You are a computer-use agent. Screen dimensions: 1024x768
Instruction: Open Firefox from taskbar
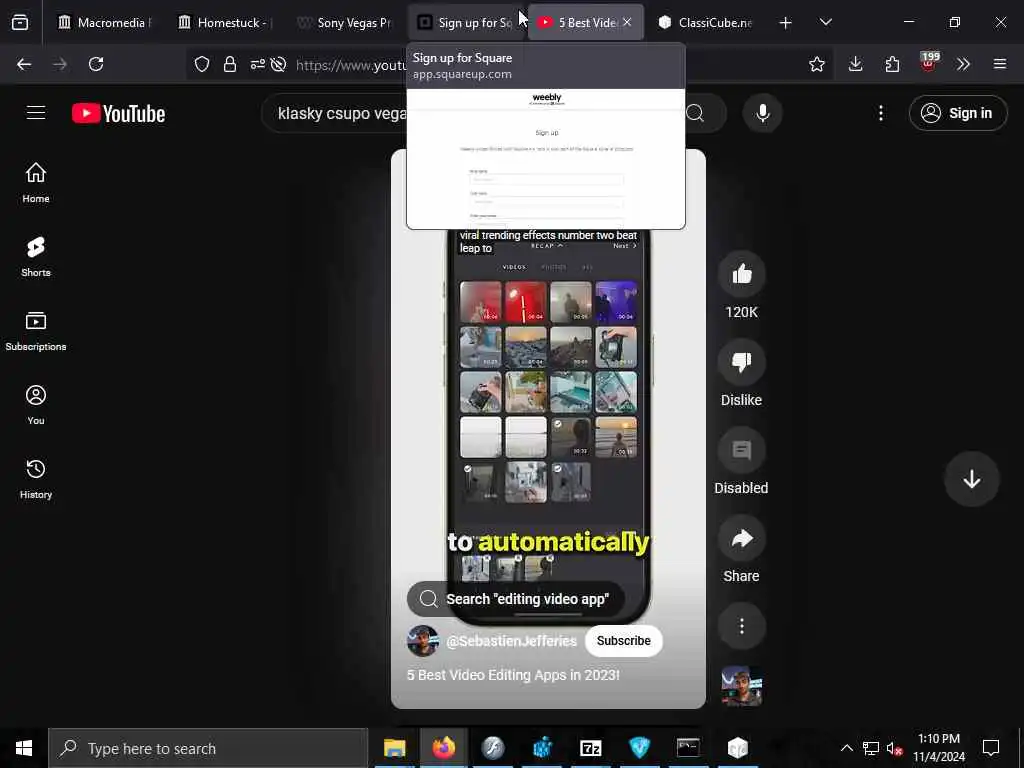click(443, 748)
